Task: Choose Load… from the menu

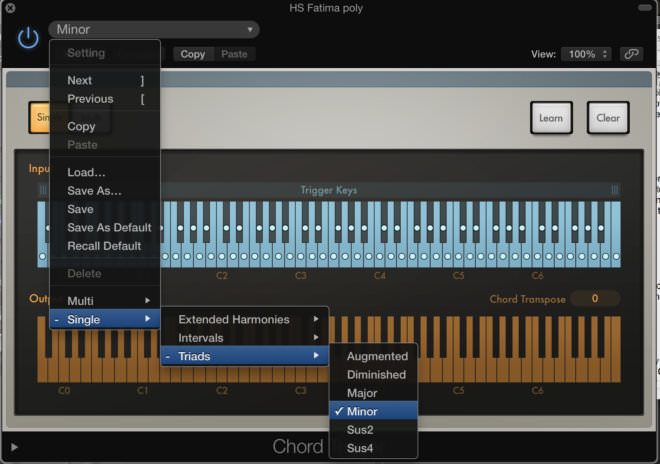Action: click(105, 172)
